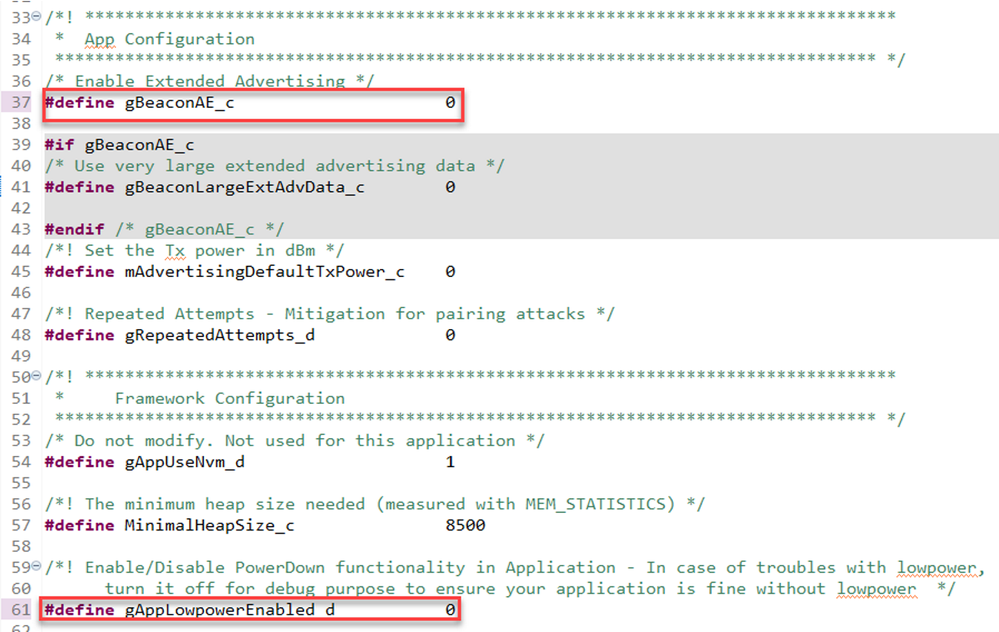
Task: Click the value 0 of mAdvertisingDefaultTxPower_c
Action: (x=450, y=272)
